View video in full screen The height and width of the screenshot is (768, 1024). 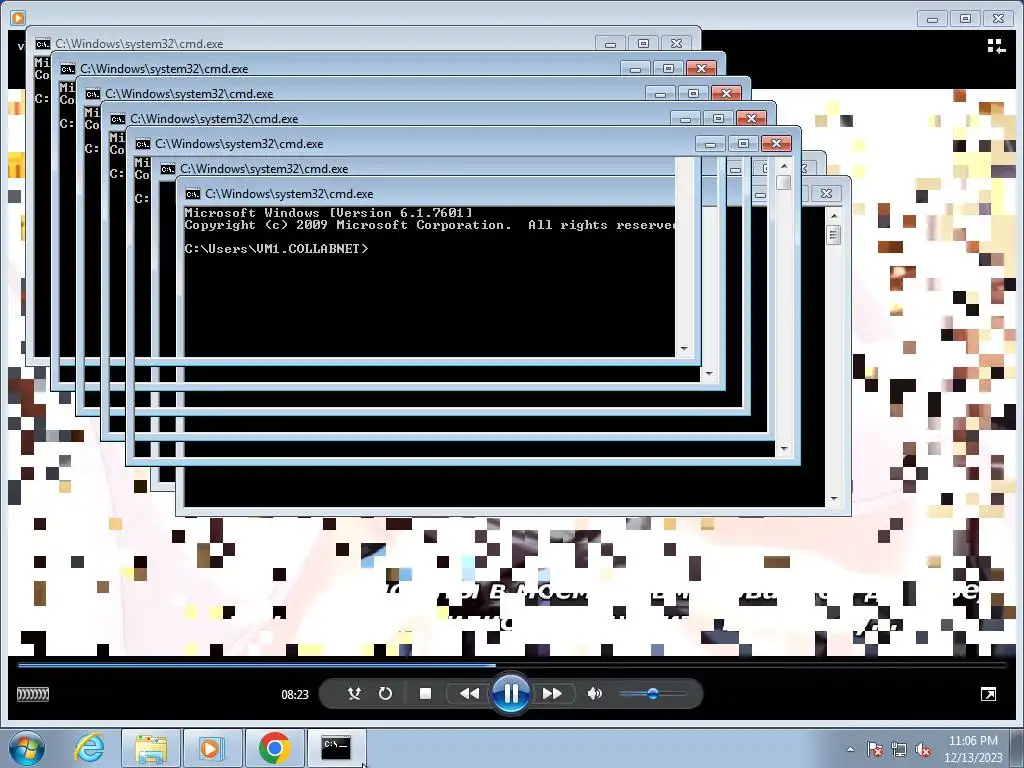click(989, 694)
